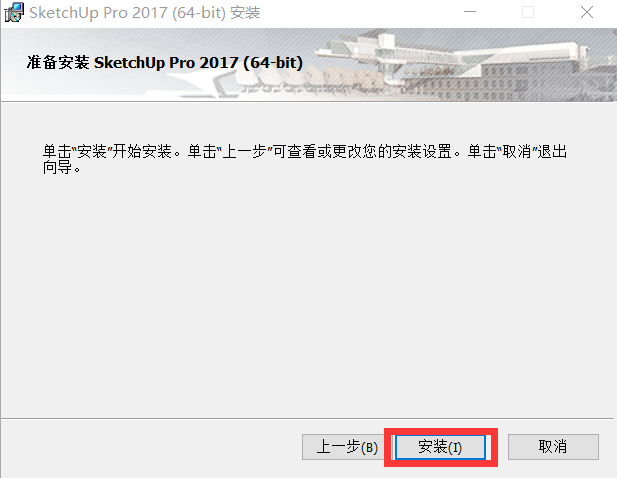Click the phrase 可查看或更改您的安装设置 in instructions
617x478 pixels.
coord(362,151)
